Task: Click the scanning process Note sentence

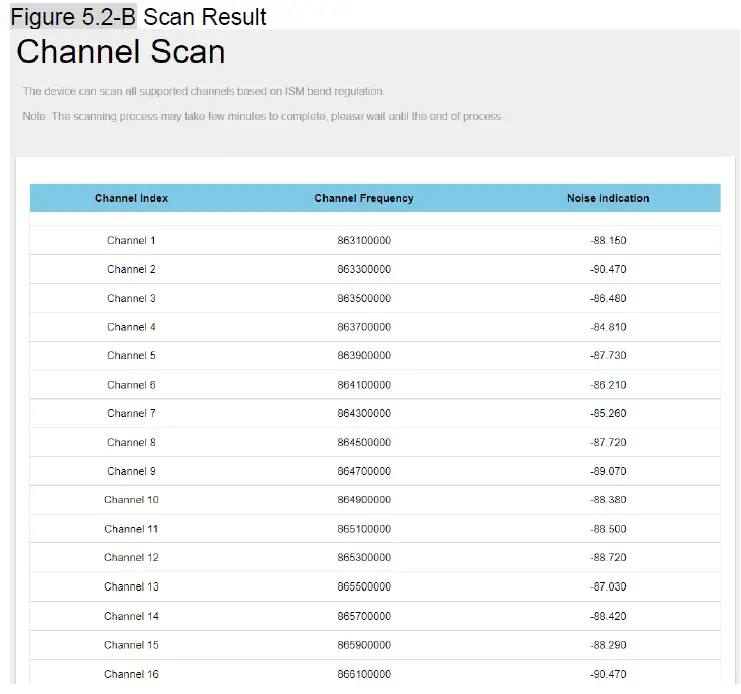Action: point(263,116)
